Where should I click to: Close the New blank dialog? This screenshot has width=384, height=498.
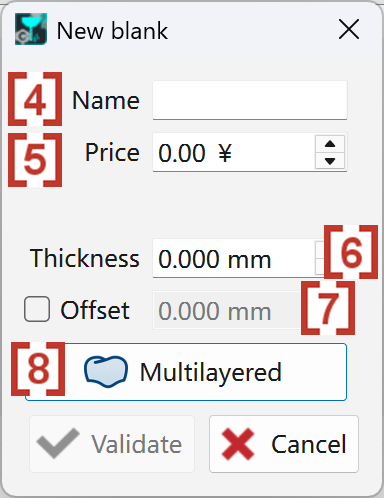[x=349, y=29]
